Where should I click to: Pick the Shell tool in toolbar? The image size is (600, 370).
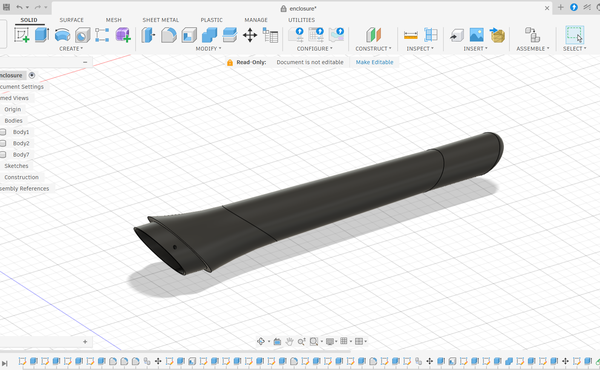click(x=189, y=35)
